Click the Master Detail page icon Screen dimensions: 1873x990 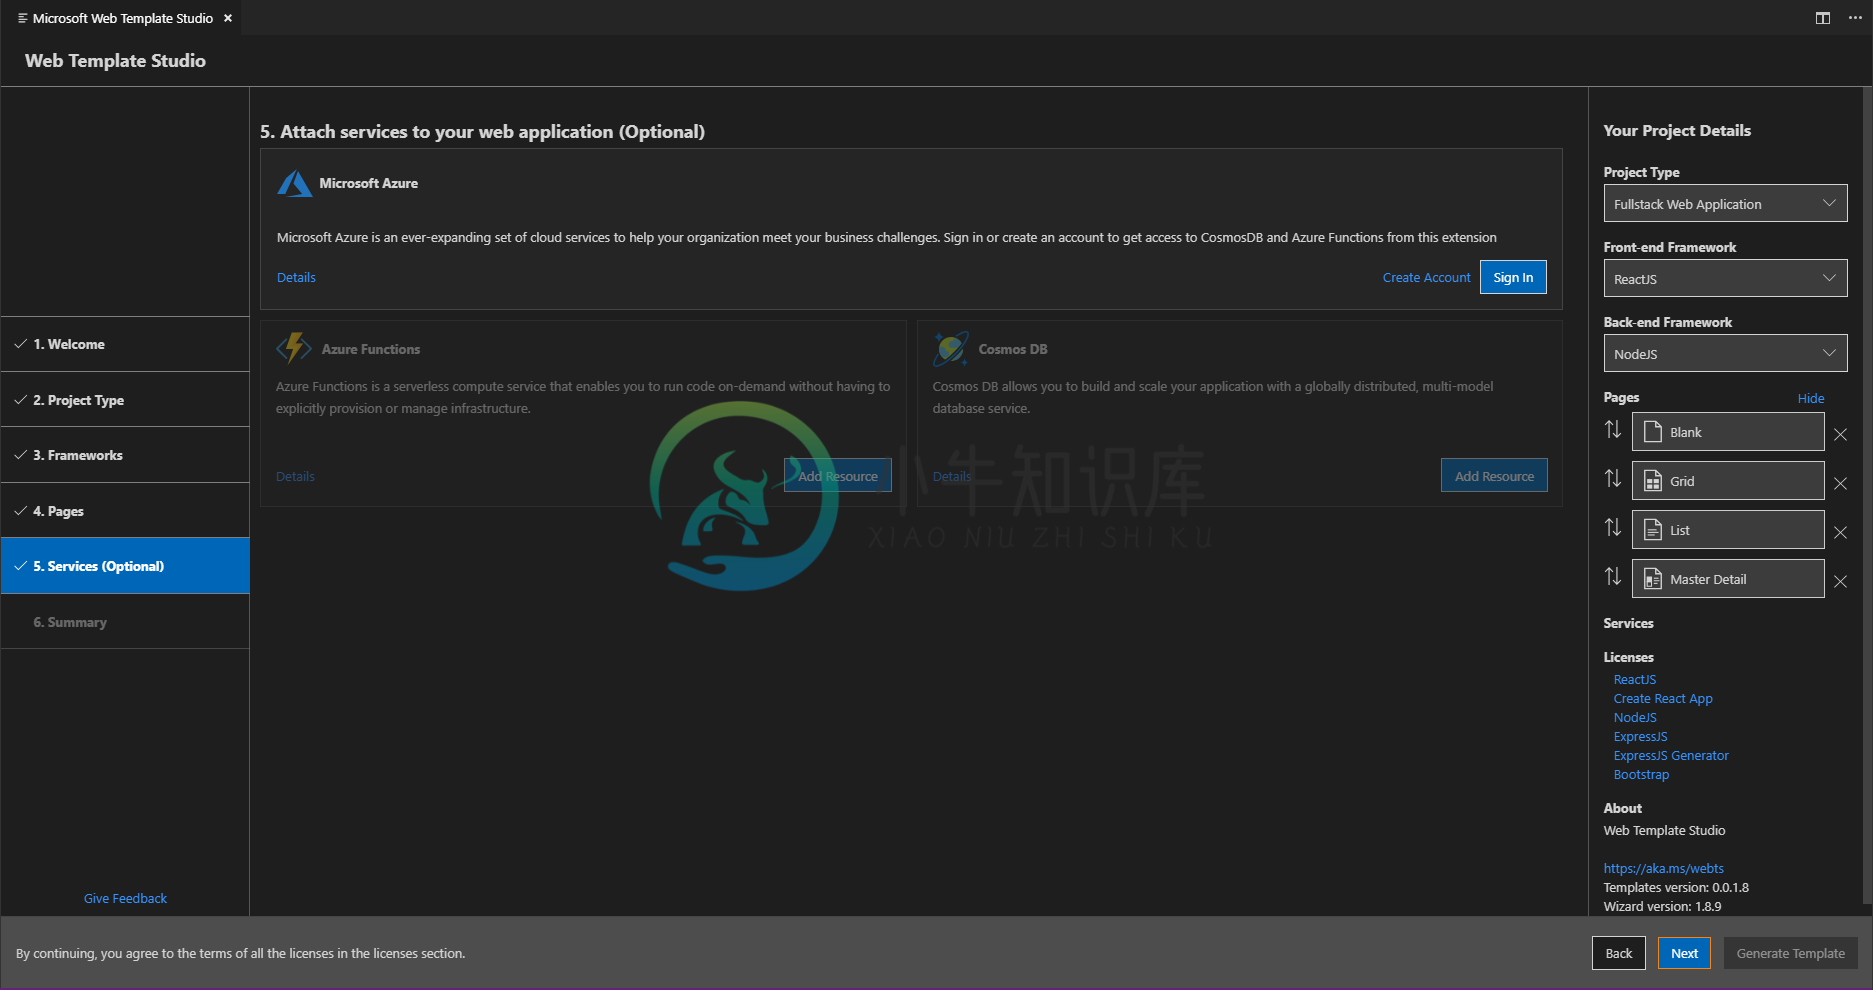click(x=1653, y=579)
